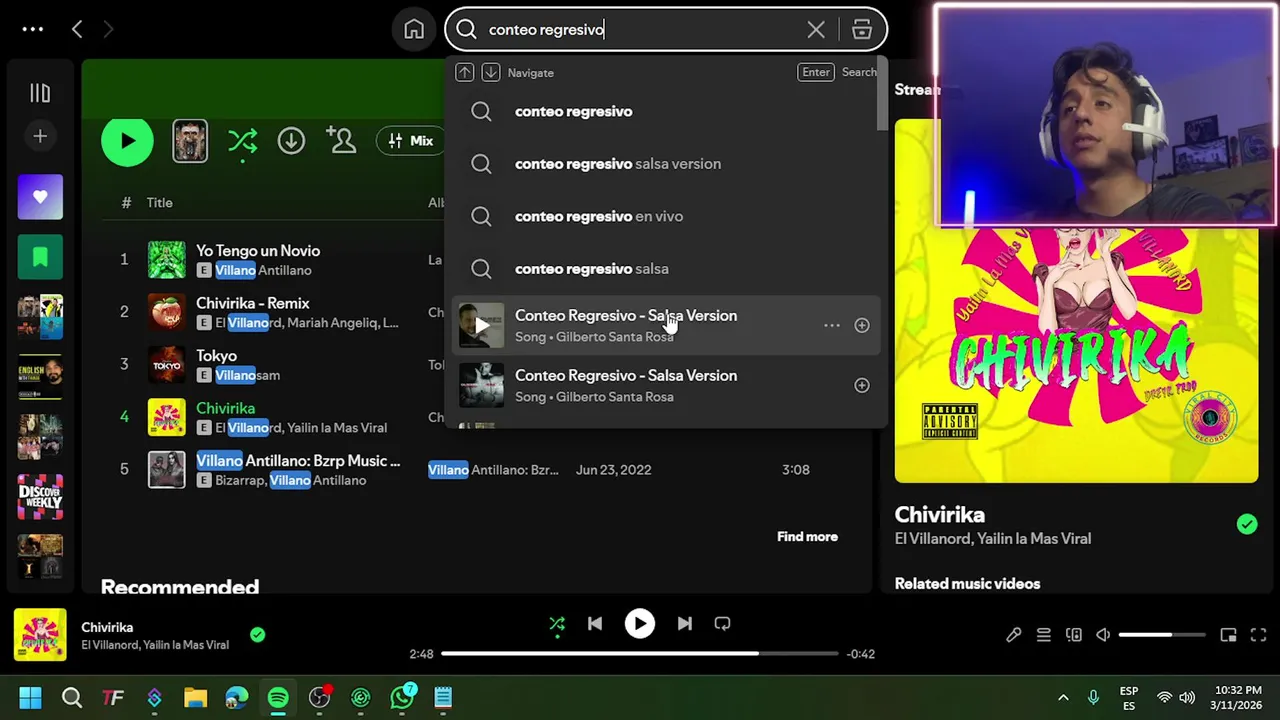Open the connect-to-device icon
Image resolution: width=1280 pixels, height=720 pixels.
tap(1073, 635)
